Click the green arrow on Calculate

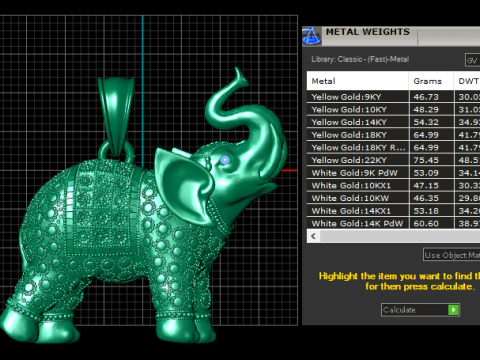coord(453,310)
